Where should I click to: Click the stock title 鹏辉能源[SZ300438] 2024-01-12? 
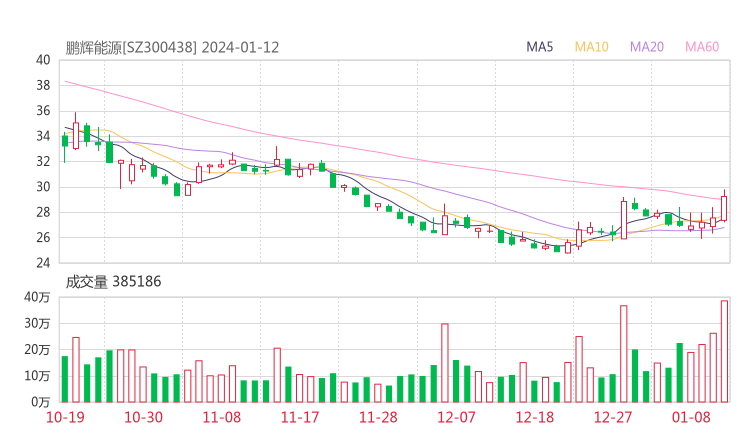pos(172,48)
